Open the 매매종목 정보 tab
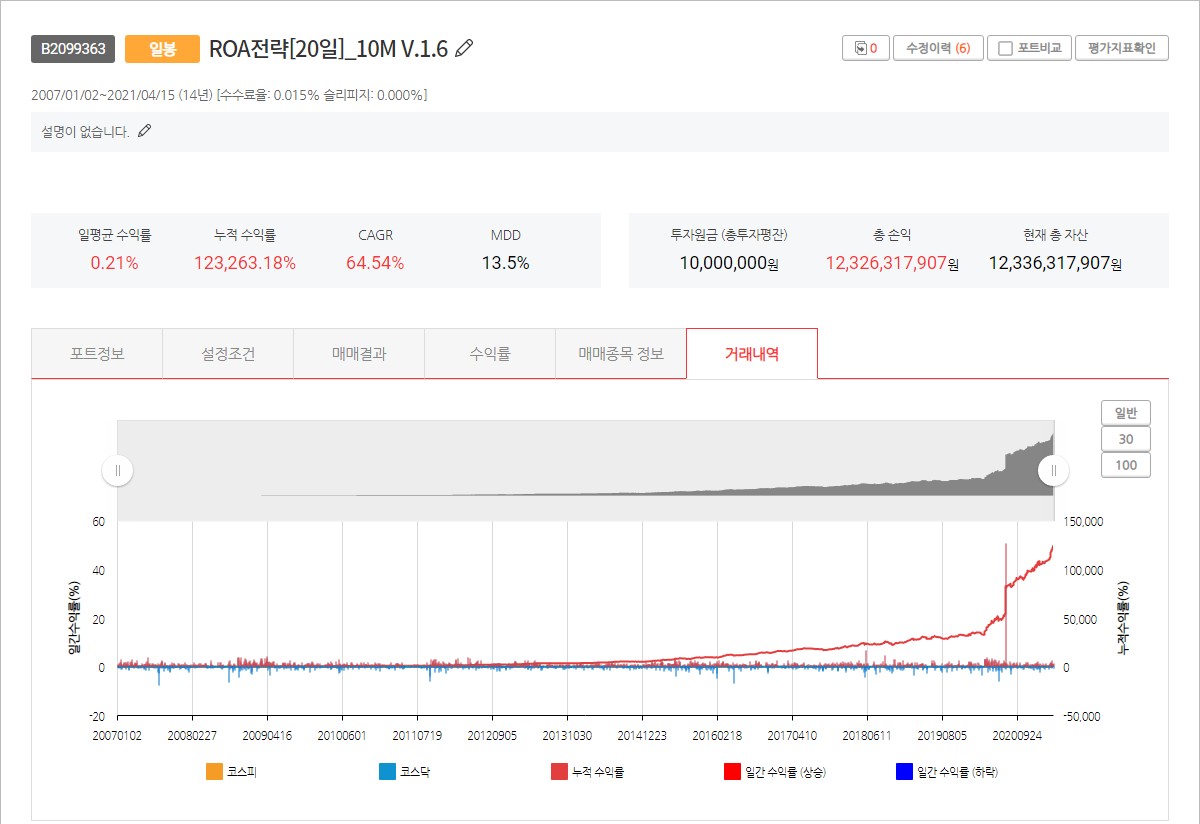Viewport: 1200px width, 824px height. tap(621, 354)
